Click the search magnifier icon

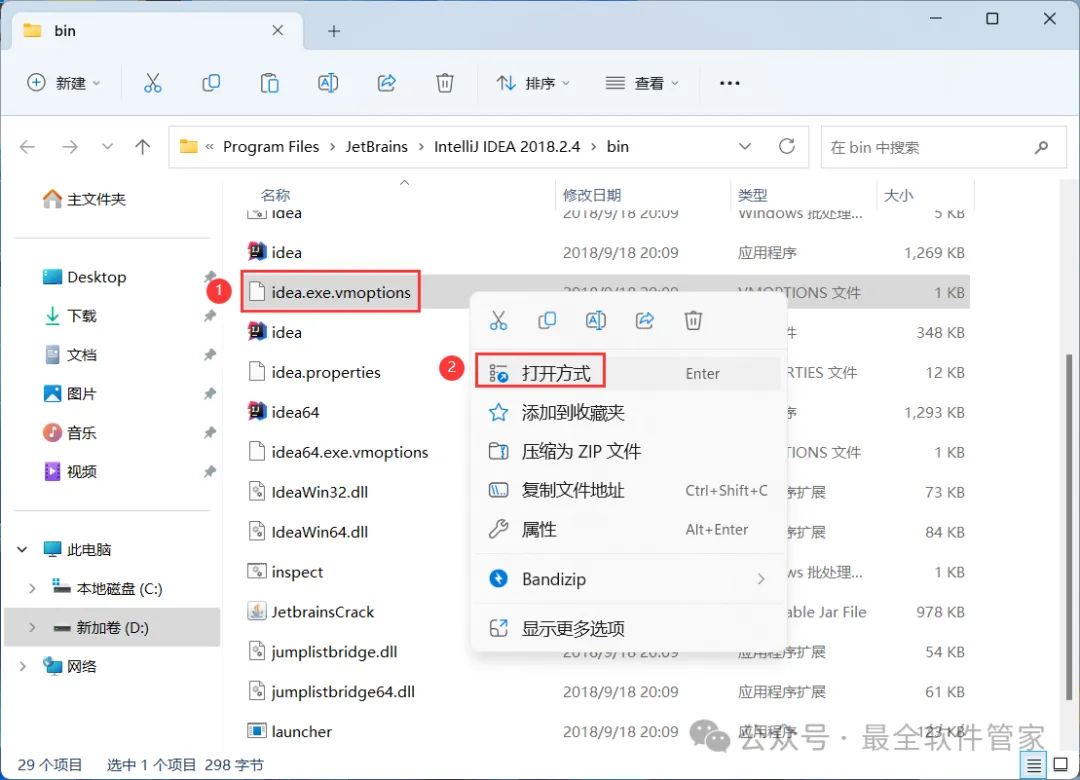[x=1041, y=147]
